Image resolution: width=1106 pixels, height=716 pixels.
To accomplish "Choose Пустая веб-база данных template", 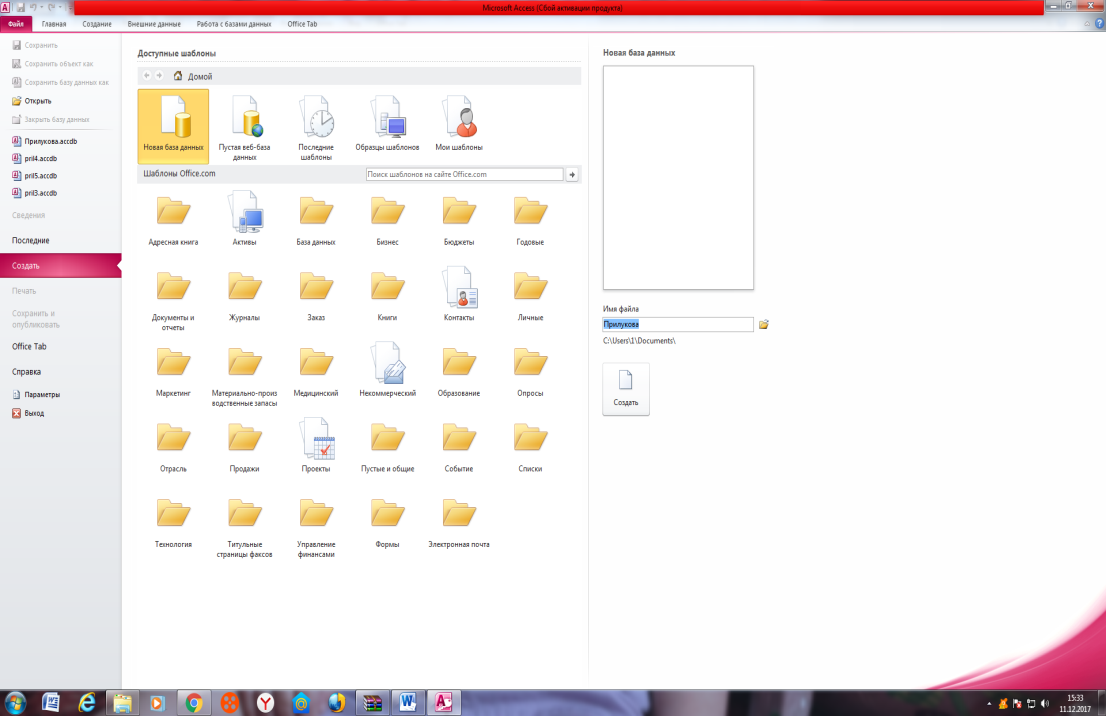I will [x=244, y=127].
